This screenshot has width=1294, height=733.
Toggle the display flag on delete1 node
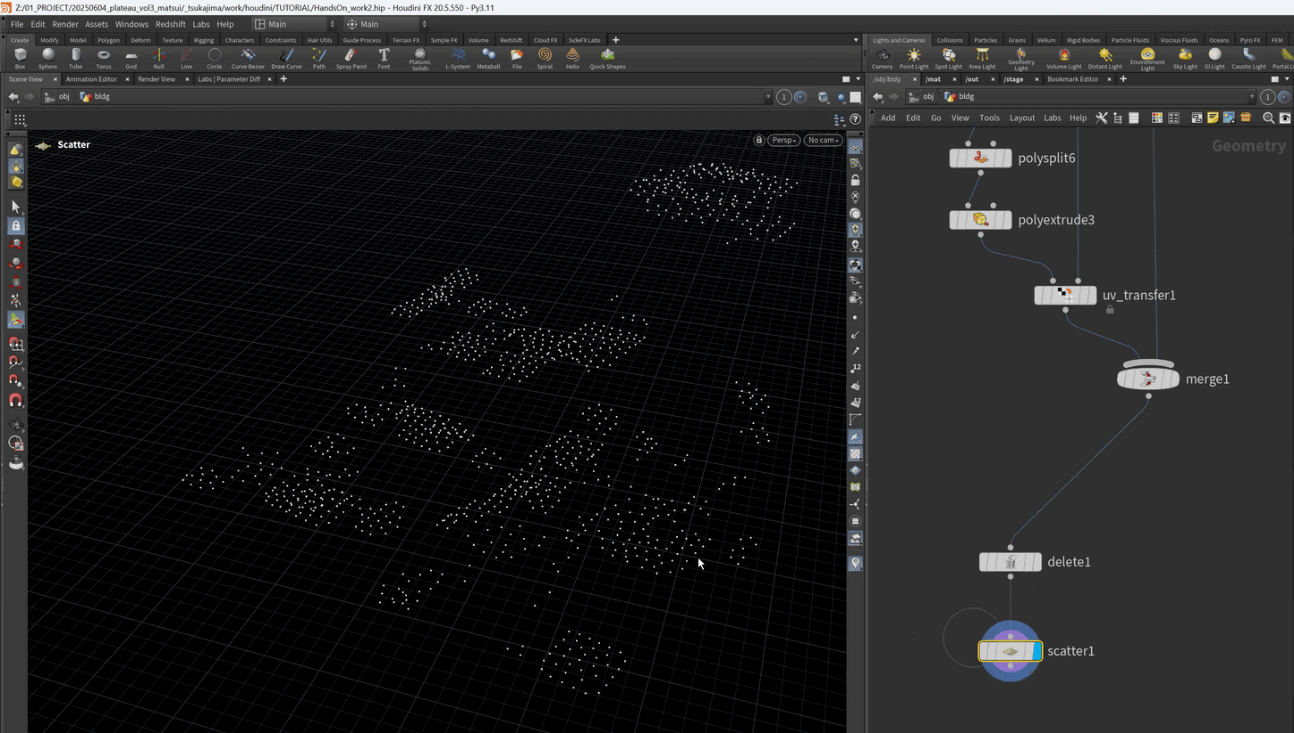(x=1036, y=562)
